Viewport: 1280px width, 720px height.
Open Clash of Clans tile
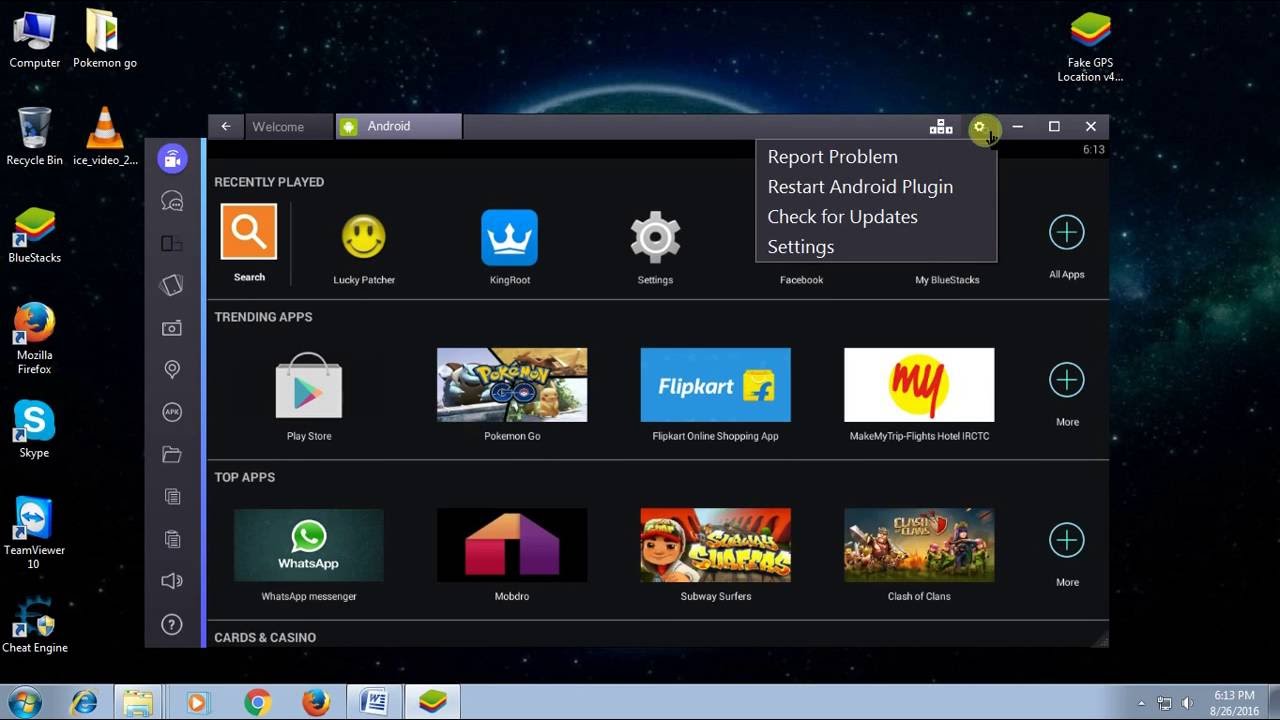coord(919,545)
